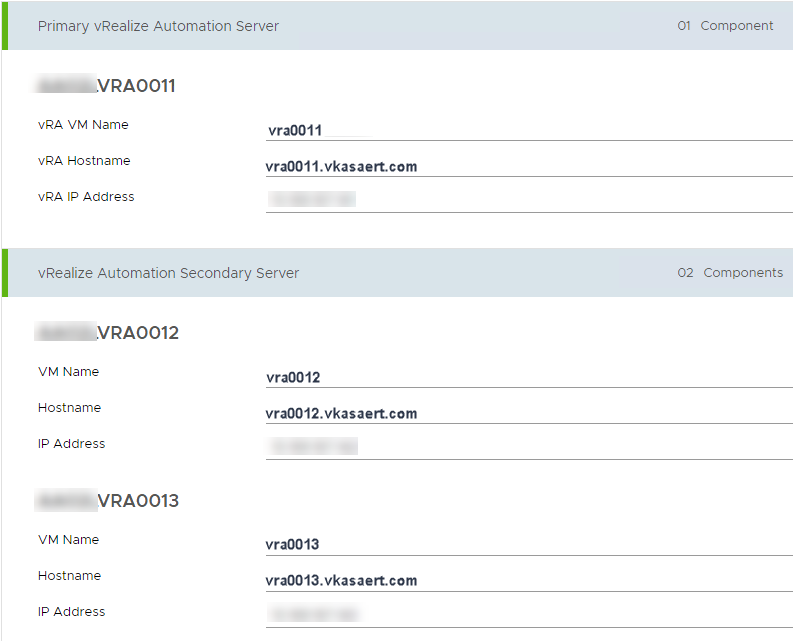The width and height of the screenshot is (793, 641).
Task: Edit the vRA Hostname field vra0011.vkasaert.com
Action: tap(528, 167)
